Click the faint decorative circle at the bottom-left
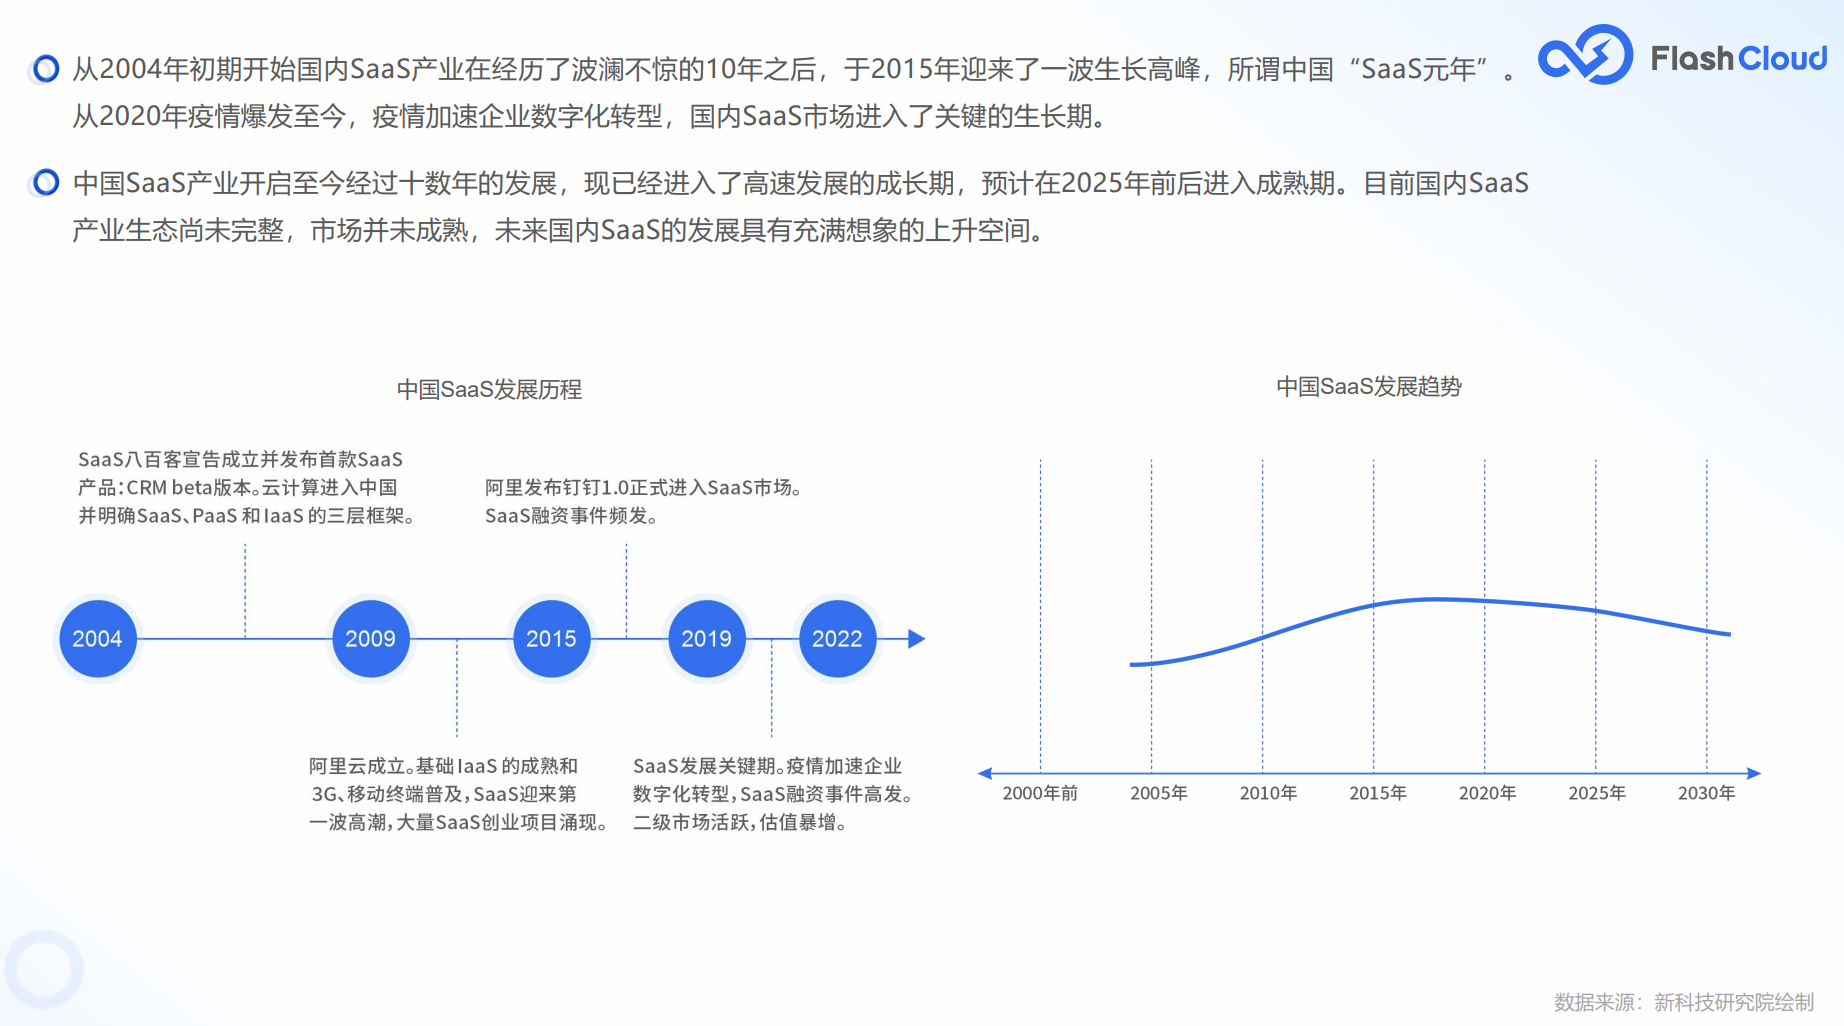This screenshot has width=1844, height=1026. [x=43, y=969]
